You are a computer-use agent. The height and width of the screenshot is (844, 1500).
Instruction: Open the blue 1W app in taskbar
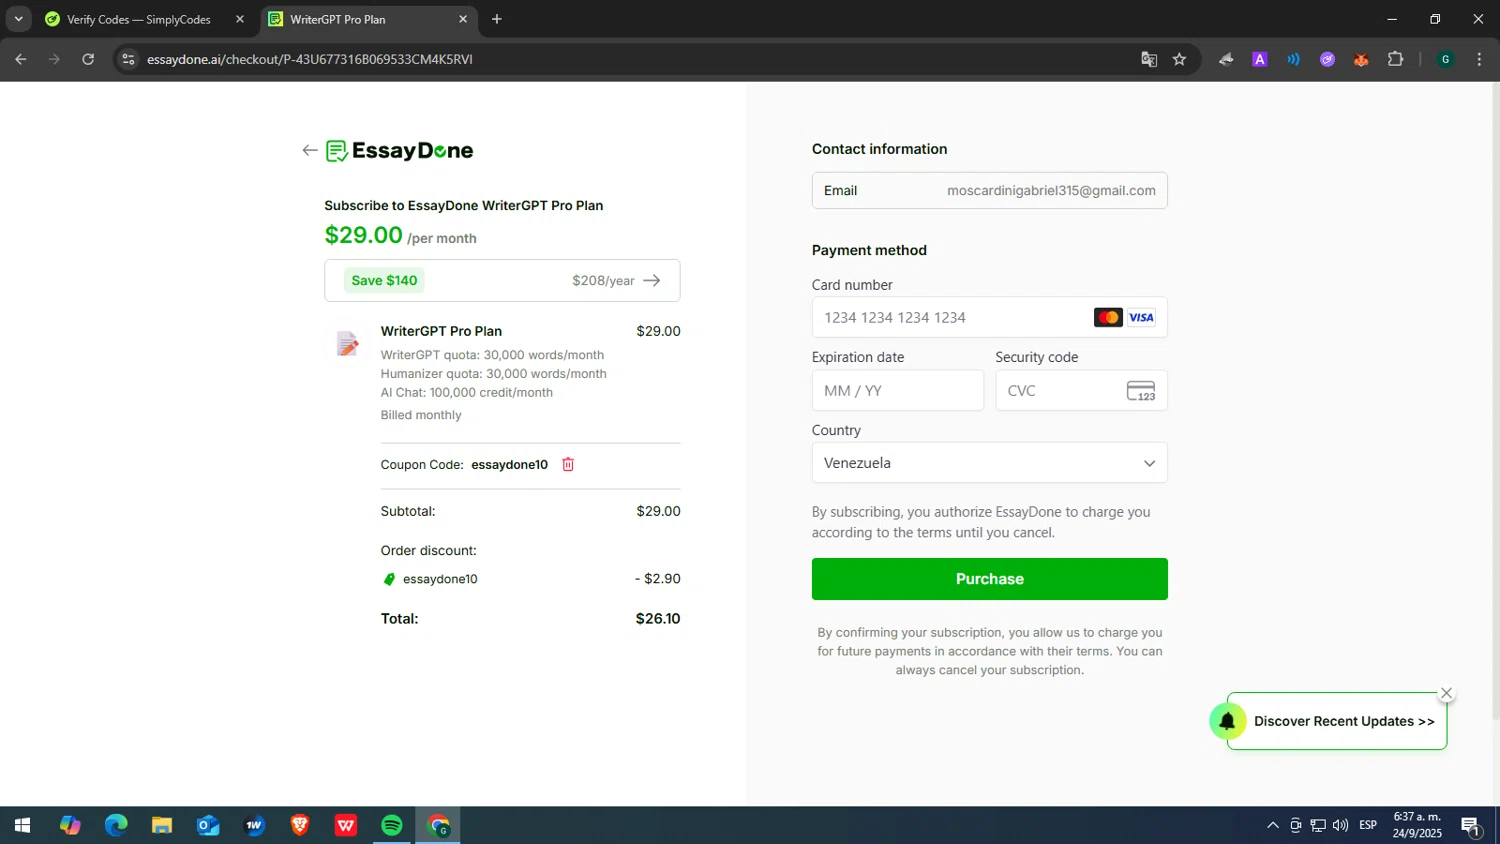254,825
